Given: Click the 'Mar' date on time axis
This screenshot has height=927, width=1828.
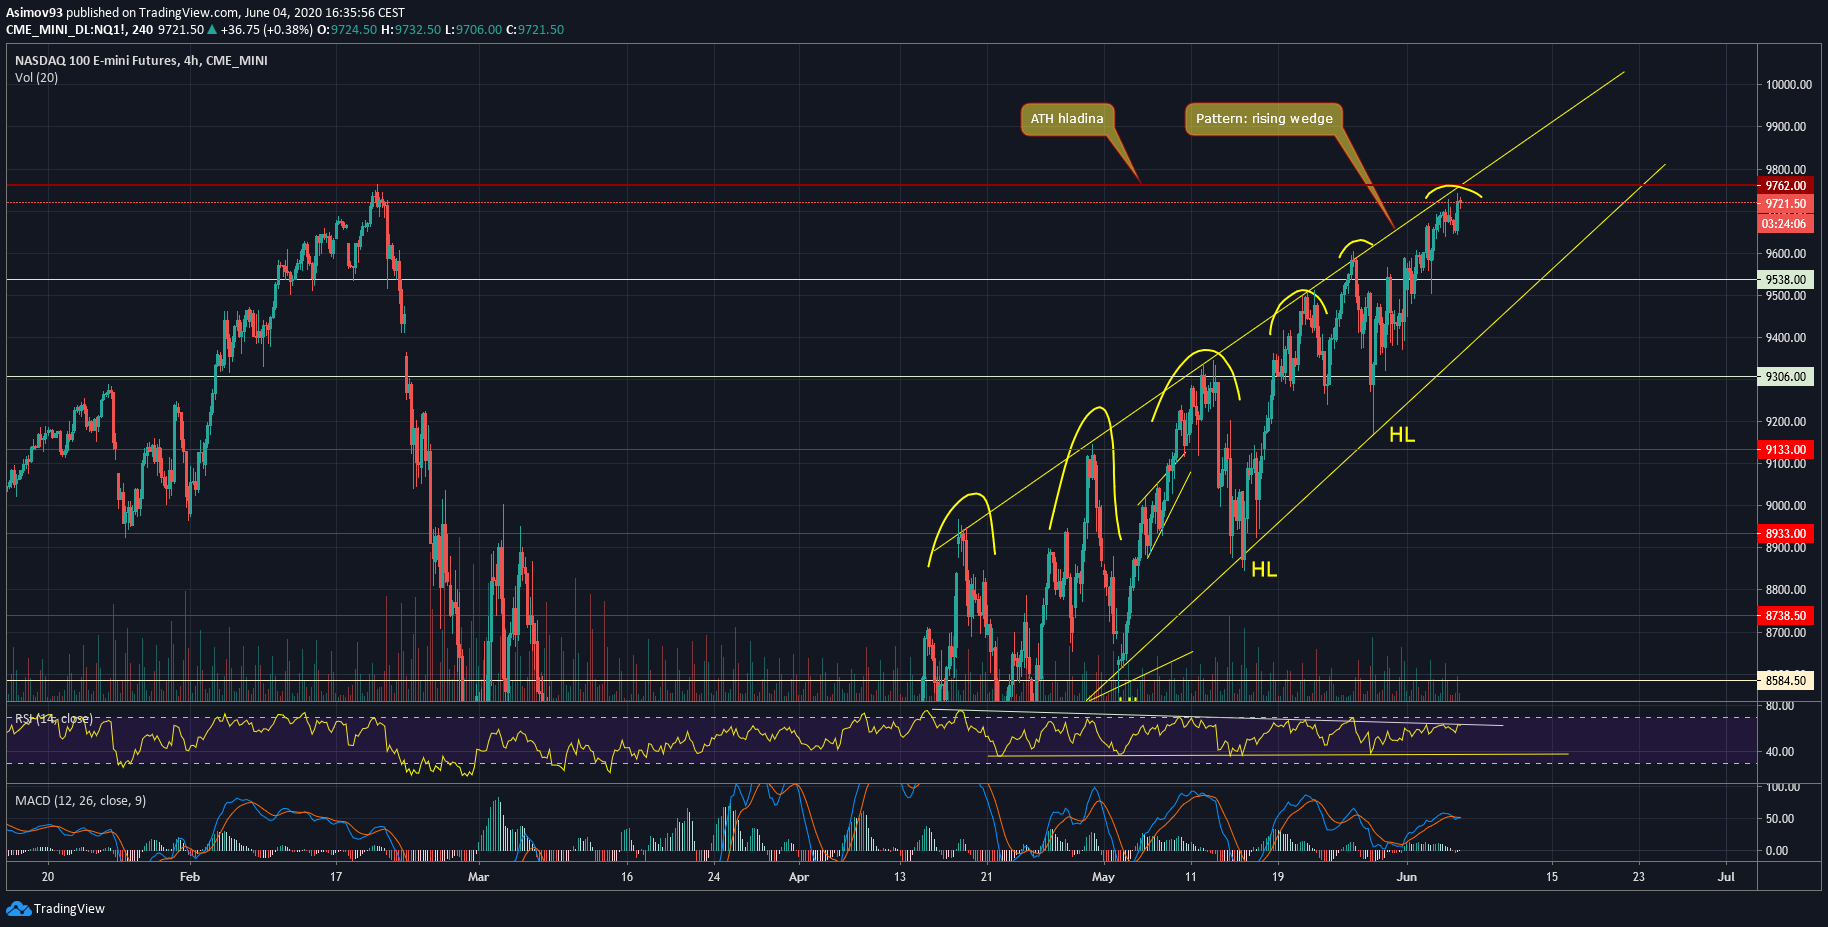Looking at the screenshot, I should pos(479,877).
